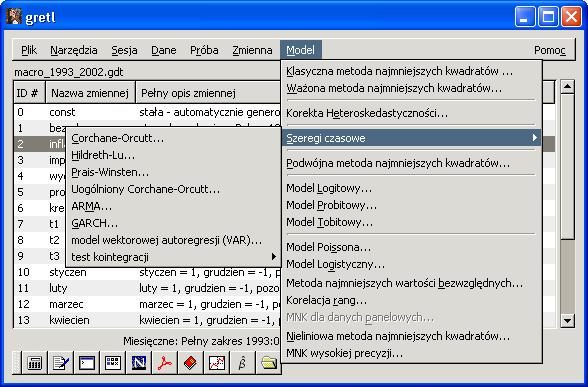Select ARMA in the submenu
Viewport: 588px width, 387px height.
(x=173, y=206)
